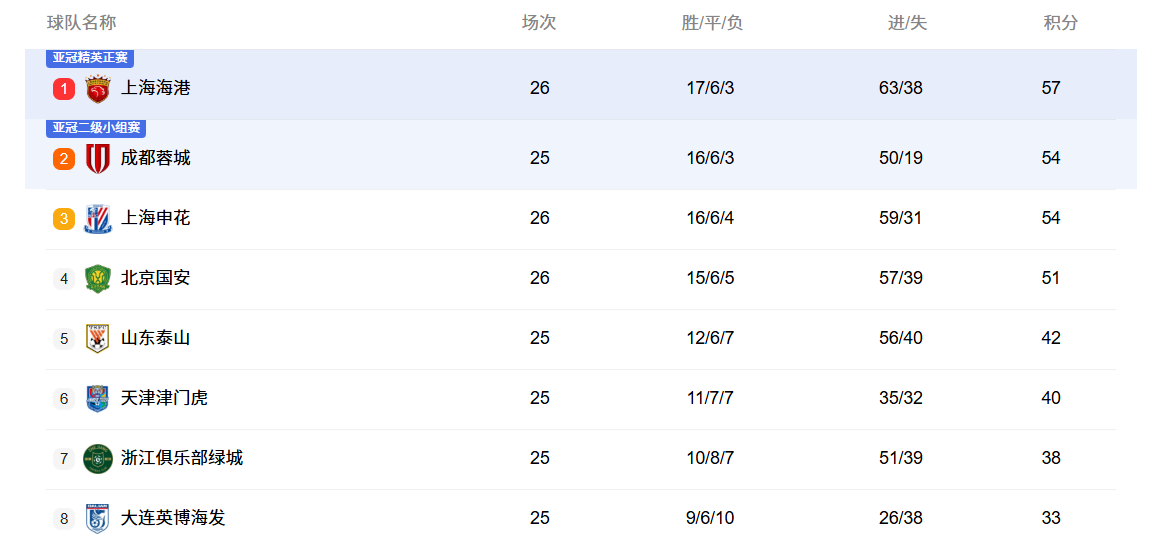Select the 浙江俱乐部绿城 round logo
1164x549 pixels.
[x=97, y=458]
